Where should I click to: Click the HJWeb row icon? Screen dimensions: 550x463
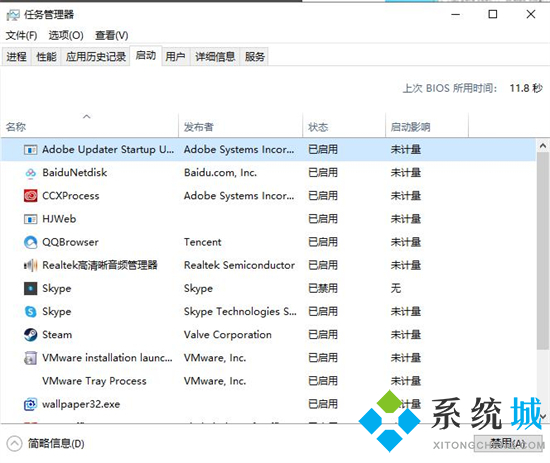click(x=31, y=219)
